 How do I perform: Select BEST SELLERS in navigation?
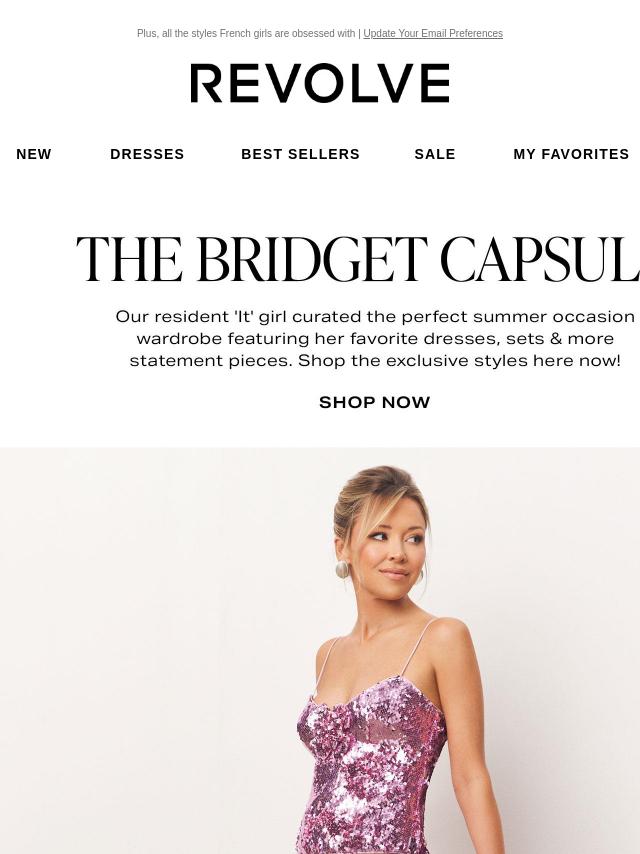[x=300, y=154]
